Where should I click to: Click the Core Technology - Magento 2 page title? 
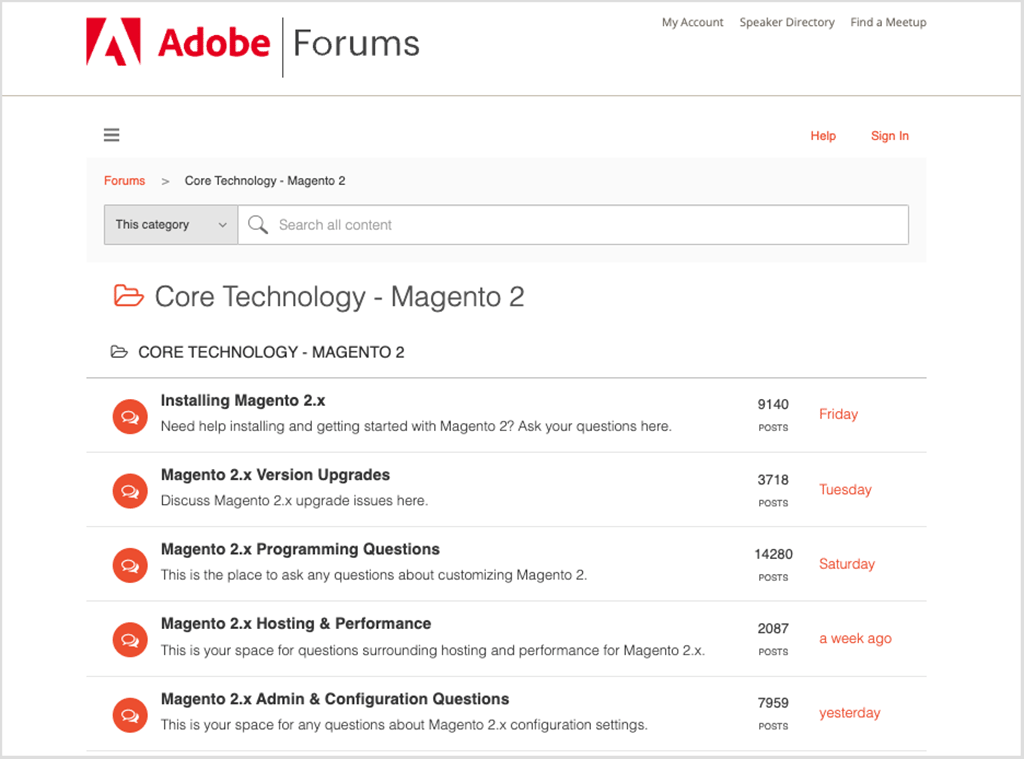[x=340, y=297]
